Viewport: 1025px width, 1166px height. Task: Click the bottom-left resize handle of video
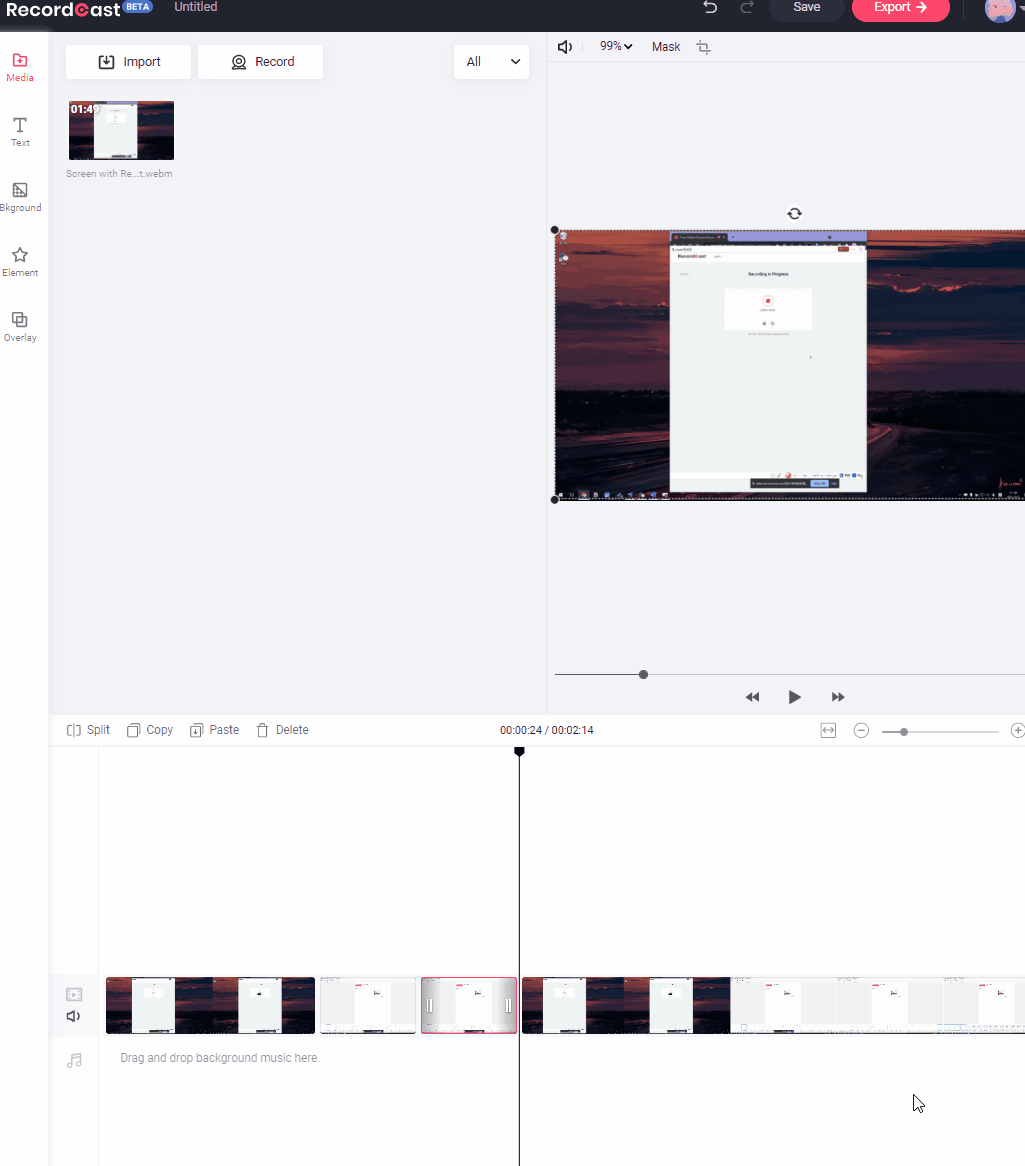click(x=555, y=500)
